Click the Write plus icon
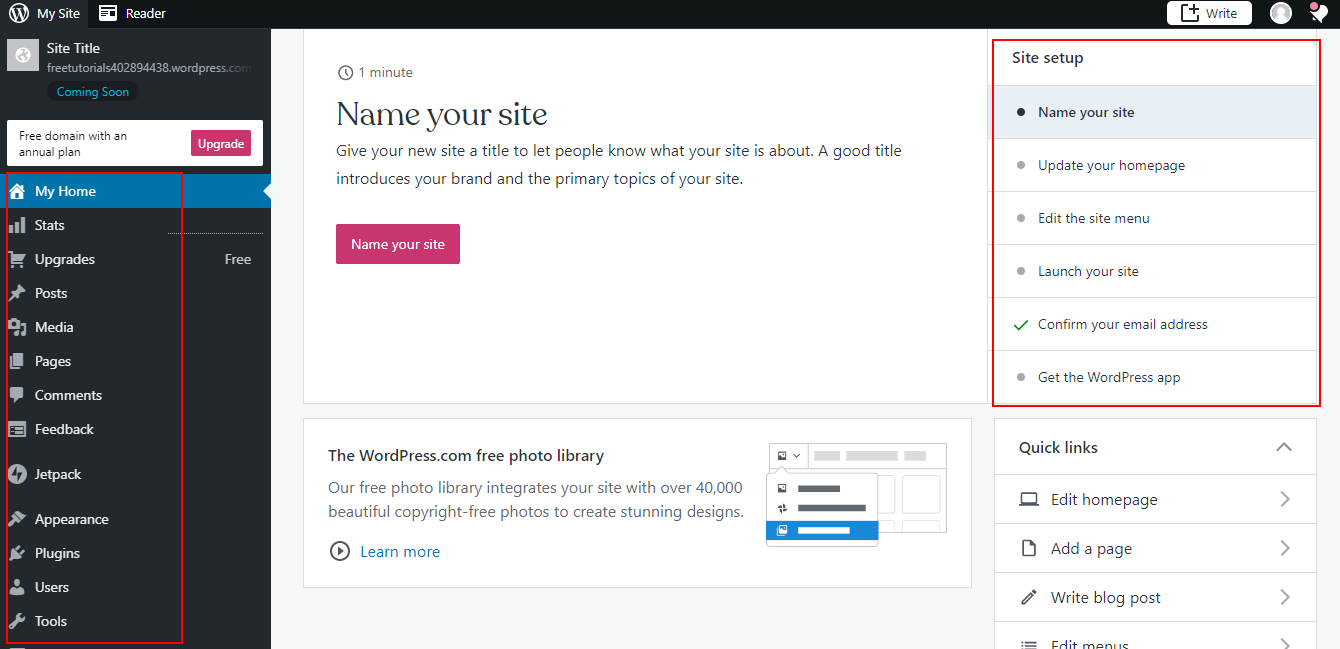 1190,13
